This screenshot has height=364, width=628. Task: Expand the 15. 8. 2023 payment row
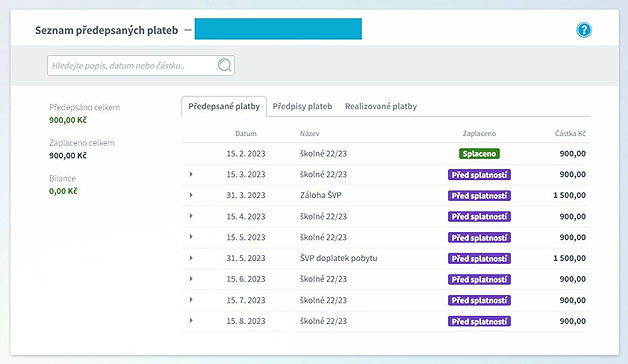point(191,320)
